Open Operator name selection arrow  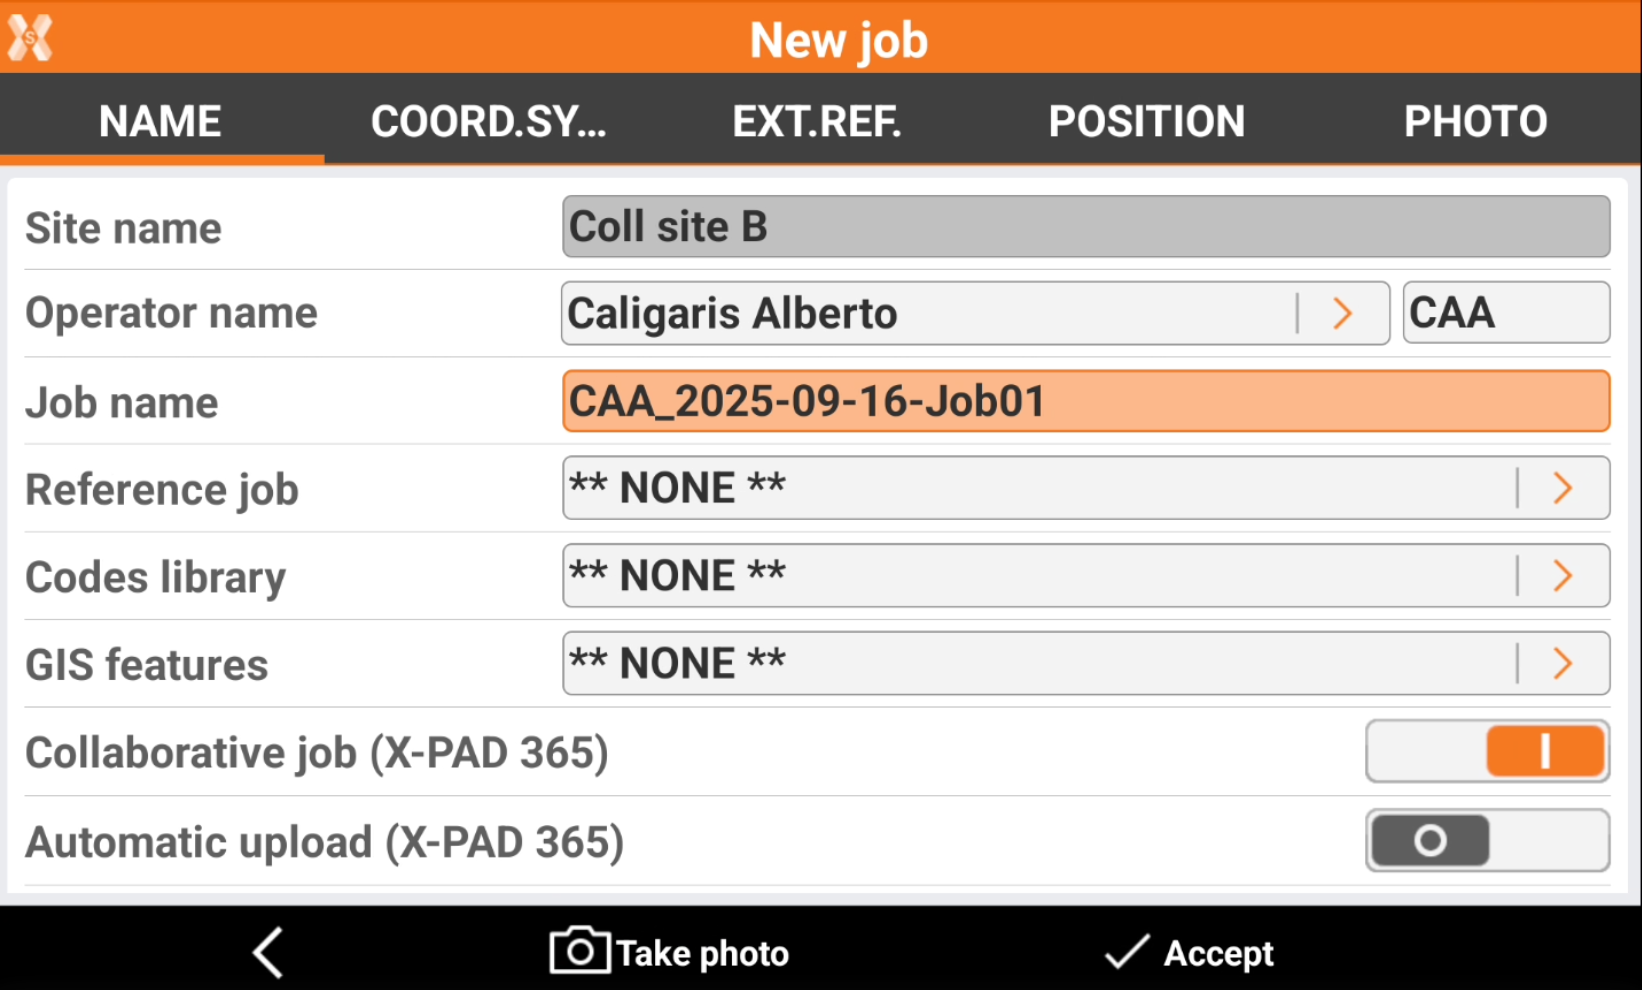[x=1342, y=314]
